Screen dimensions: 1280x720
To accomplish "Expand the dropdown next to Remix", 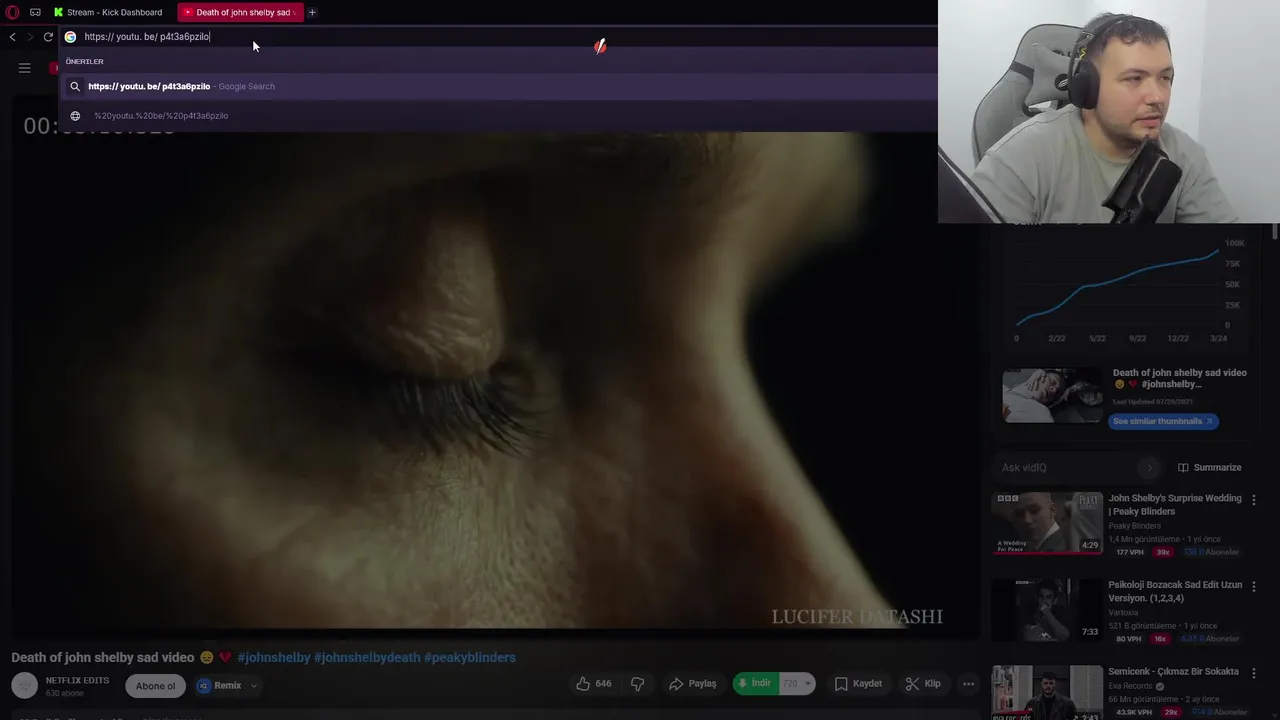I will (254, 685).
